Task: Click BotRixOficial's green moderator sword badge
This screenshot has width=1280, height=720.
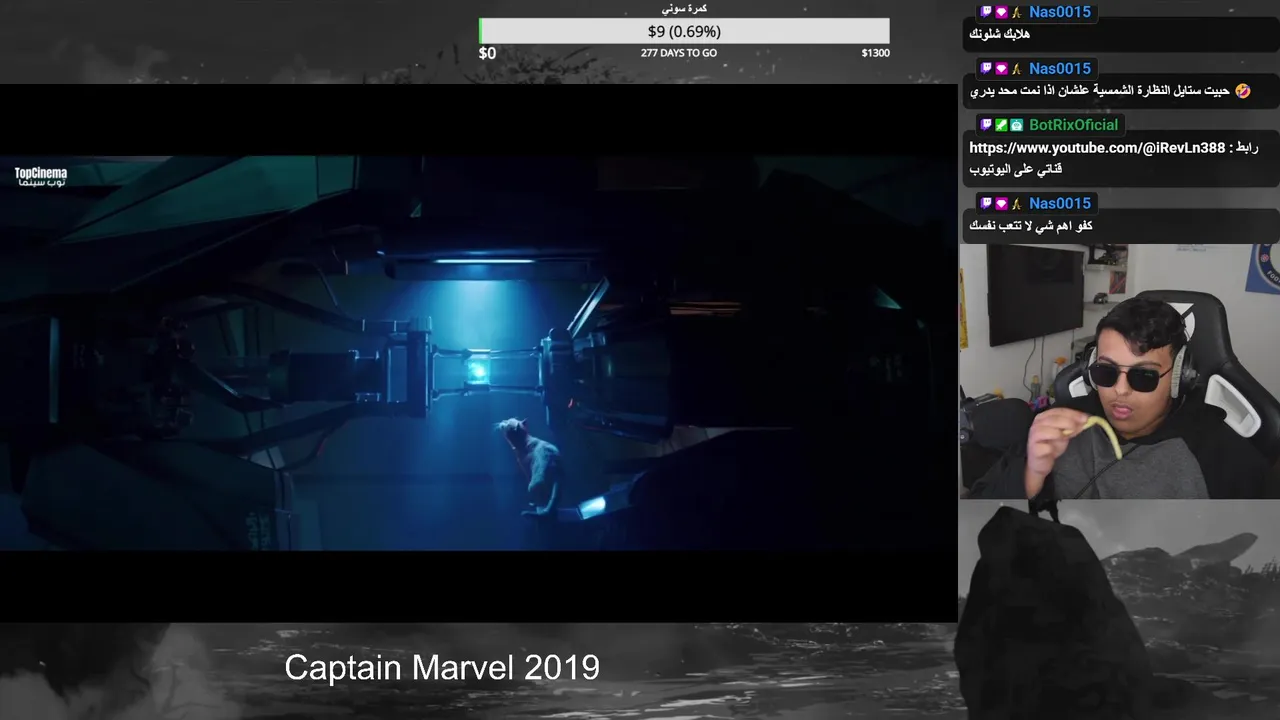Action: tap(1001, 125)
